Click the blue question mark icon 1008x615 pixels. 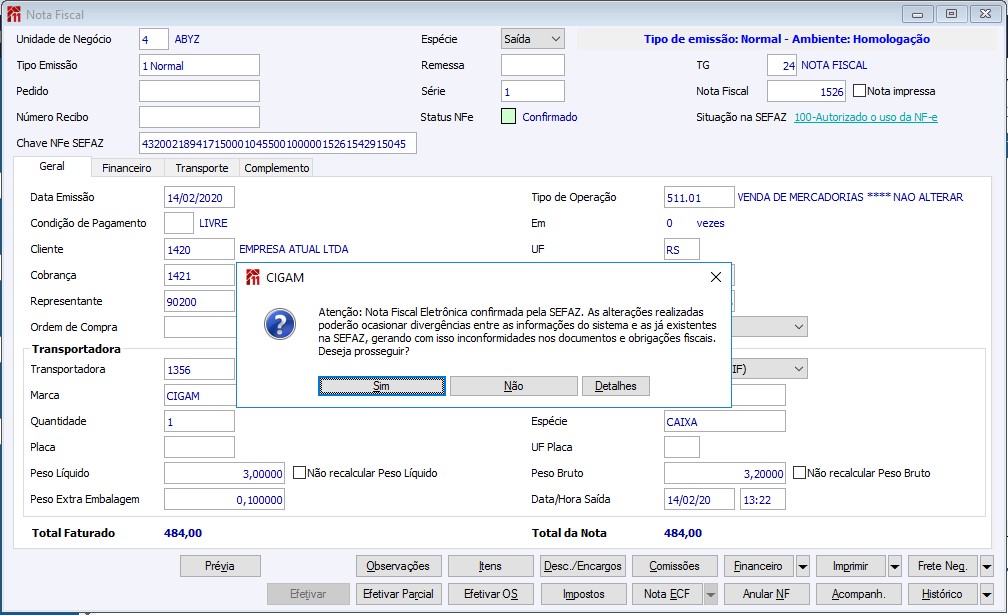pyautogui.click(x=279, y=324)
